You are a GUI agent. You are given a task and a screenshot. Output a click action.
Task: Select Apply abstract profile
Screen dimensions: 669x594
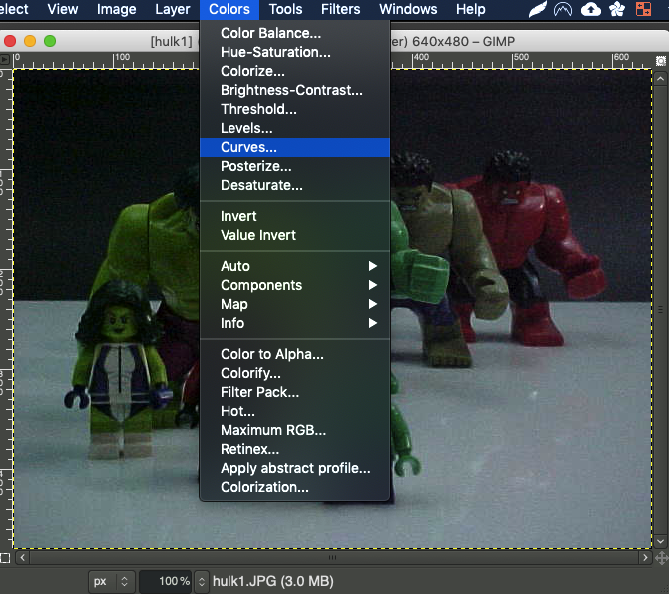click(x=295, y=468)
